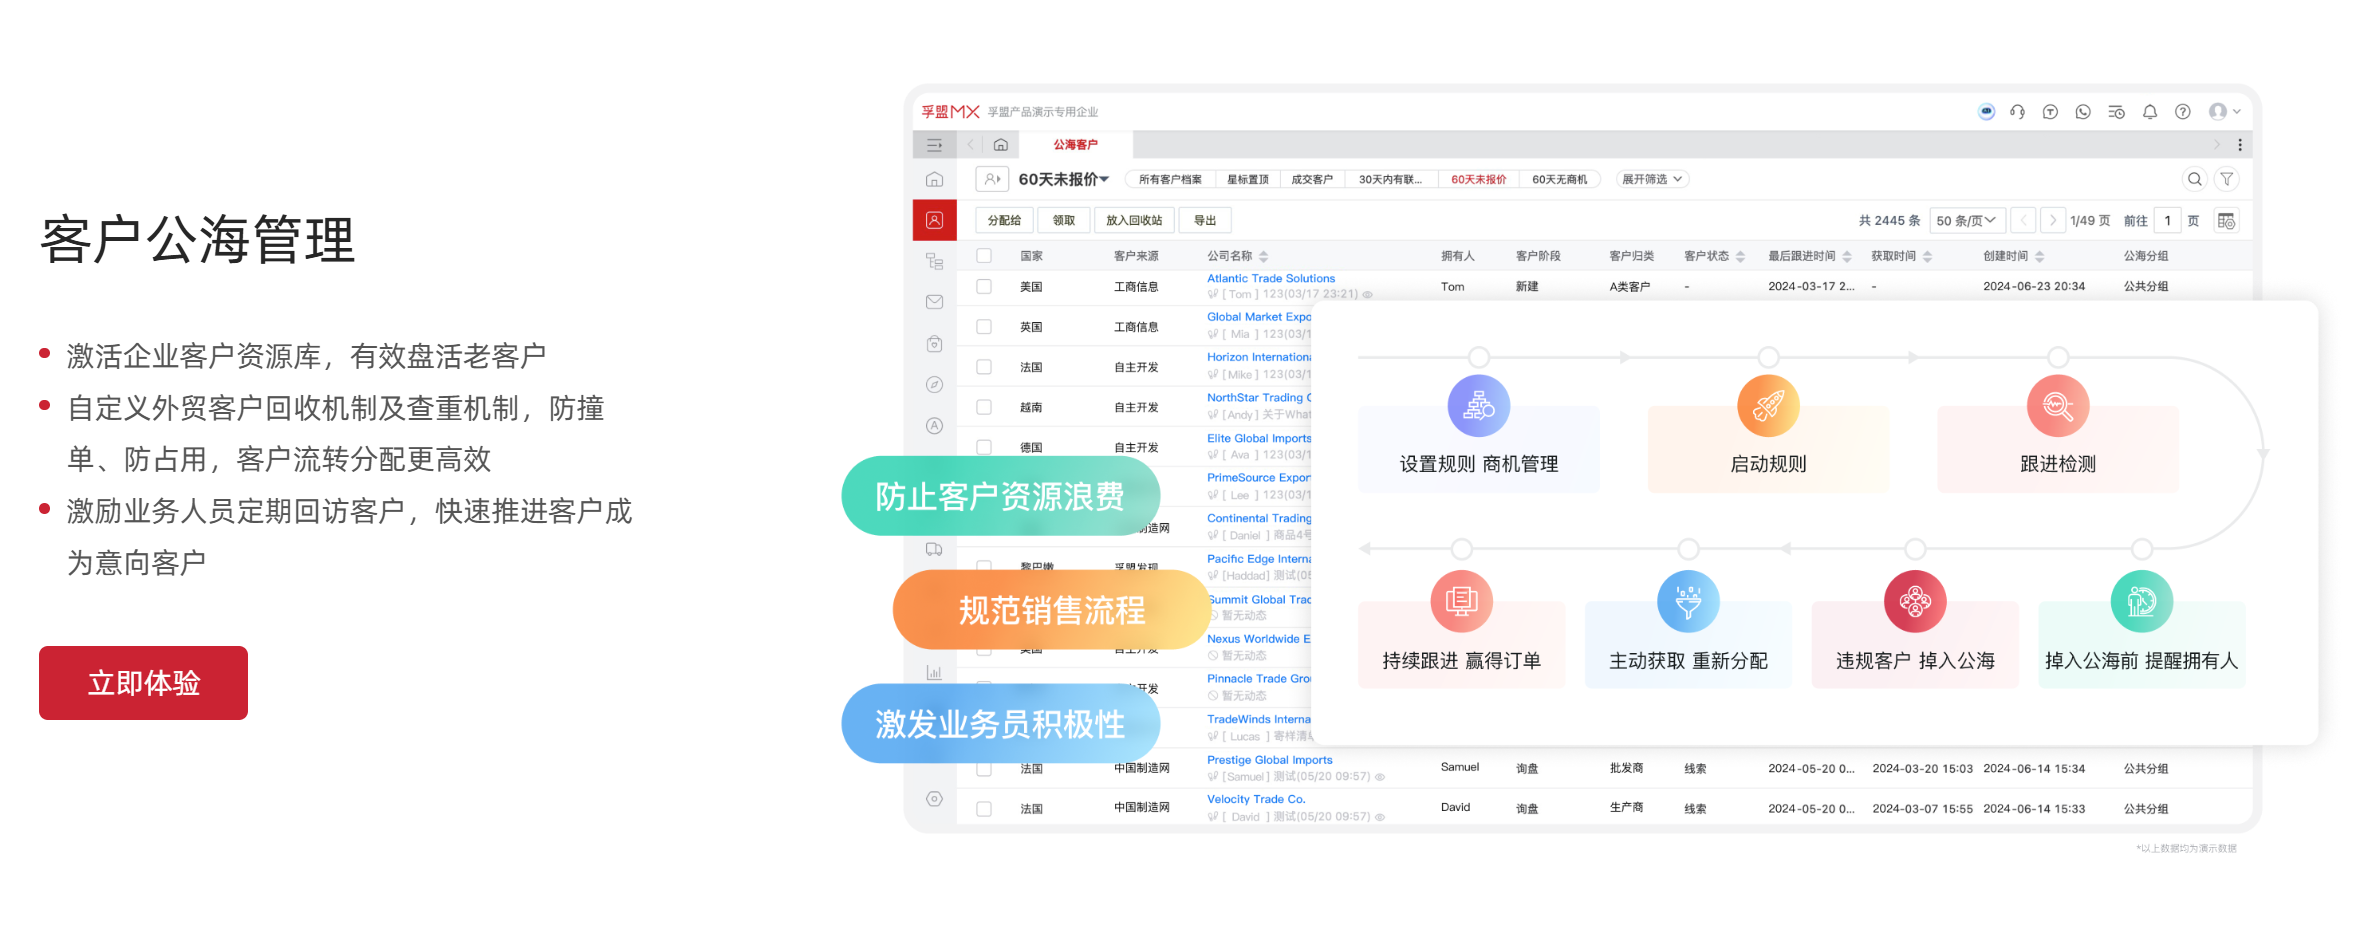The width and height of the screenshot is (2366, 942).
Task: Click the go-to page number input field
Action: click(x=2167, y=221)
